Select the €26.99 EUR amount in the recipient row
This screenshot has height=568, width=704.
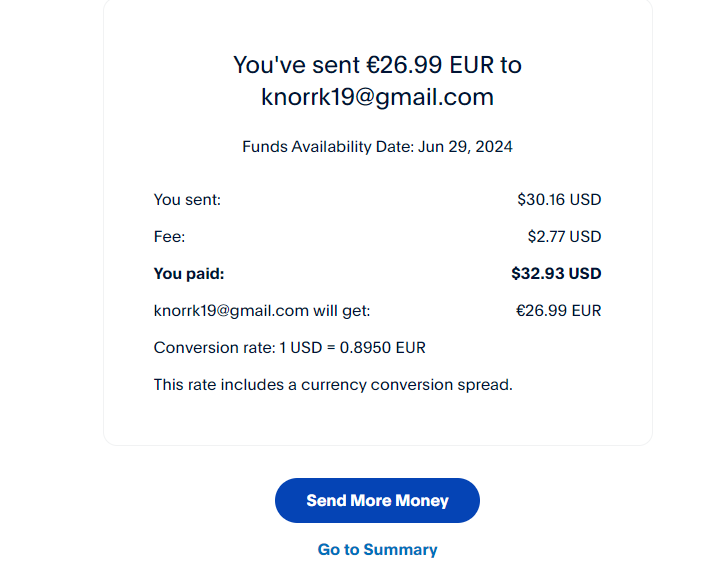coord(558,311)
